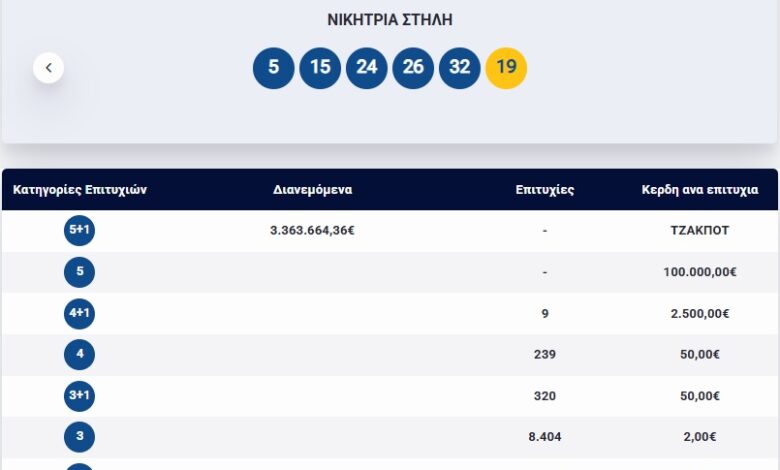Select the blue ball numbered 32

[x=460, y=68]
